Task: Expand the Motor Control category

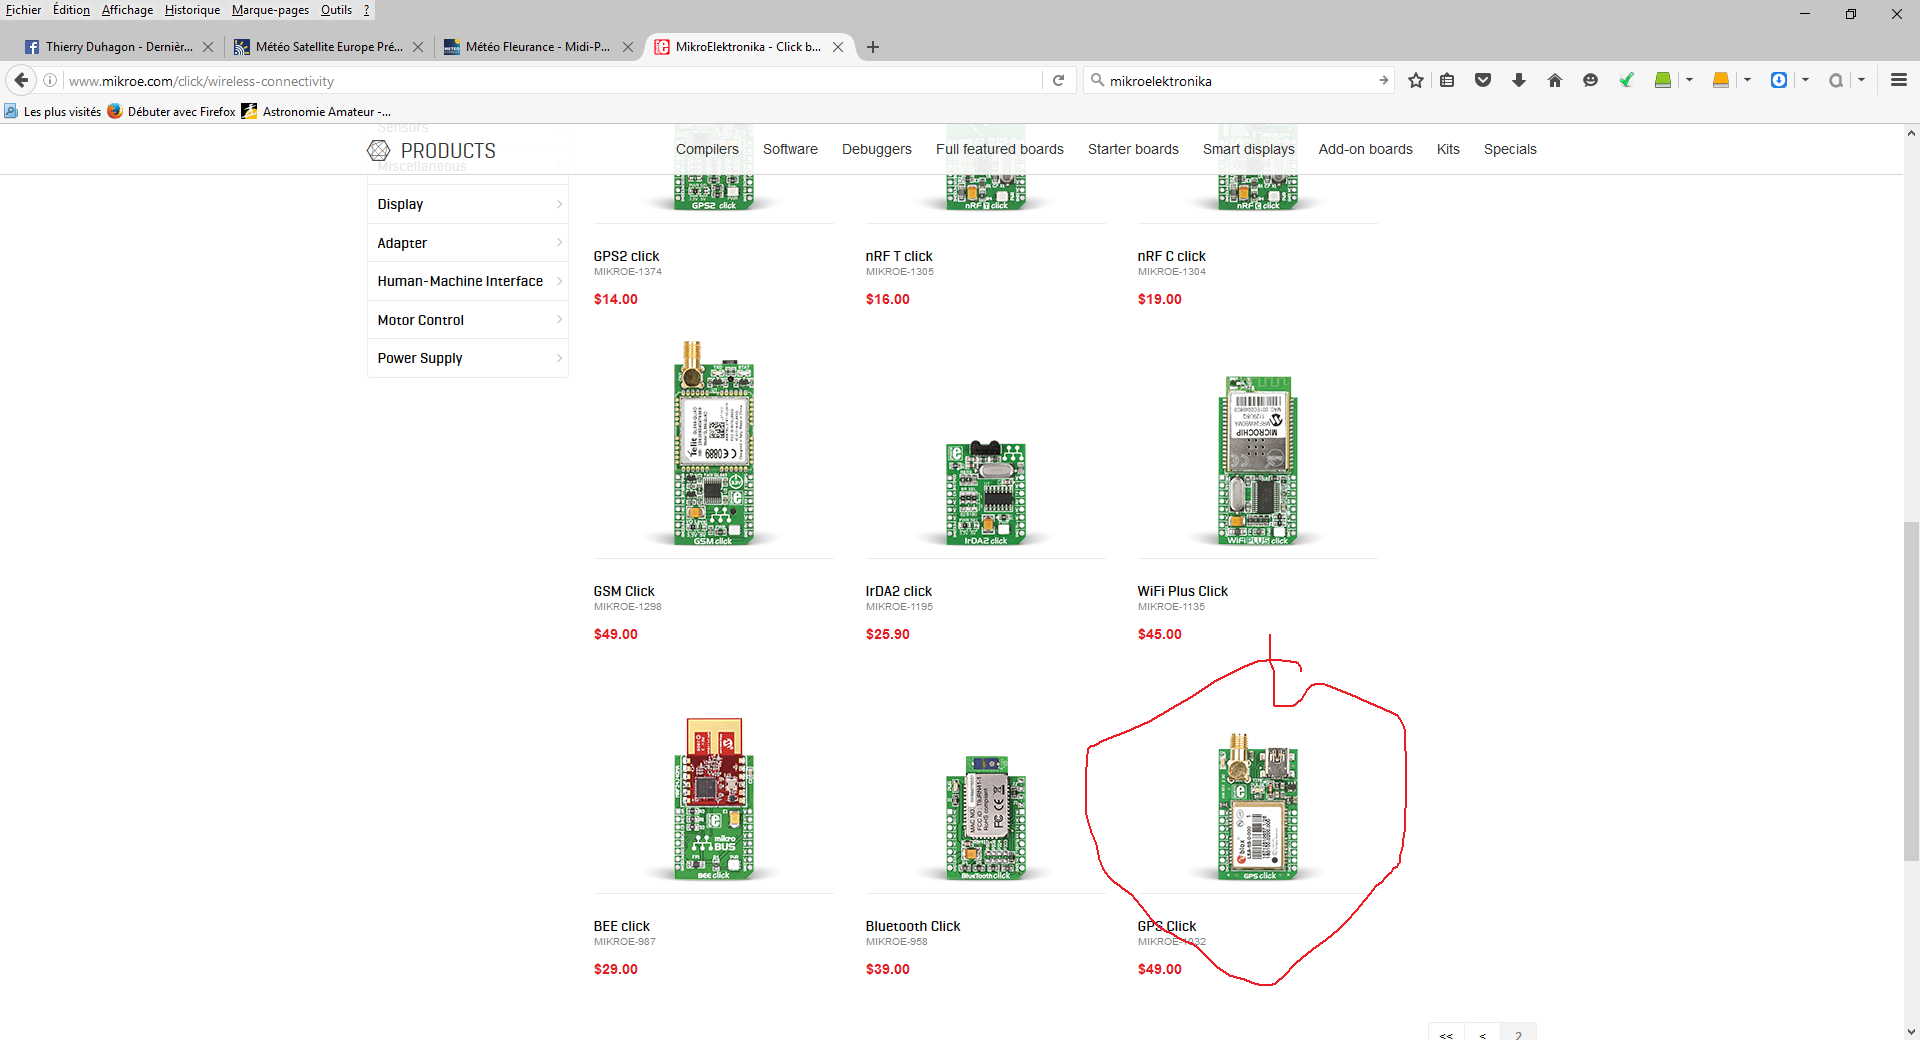Action: [467, 320]
